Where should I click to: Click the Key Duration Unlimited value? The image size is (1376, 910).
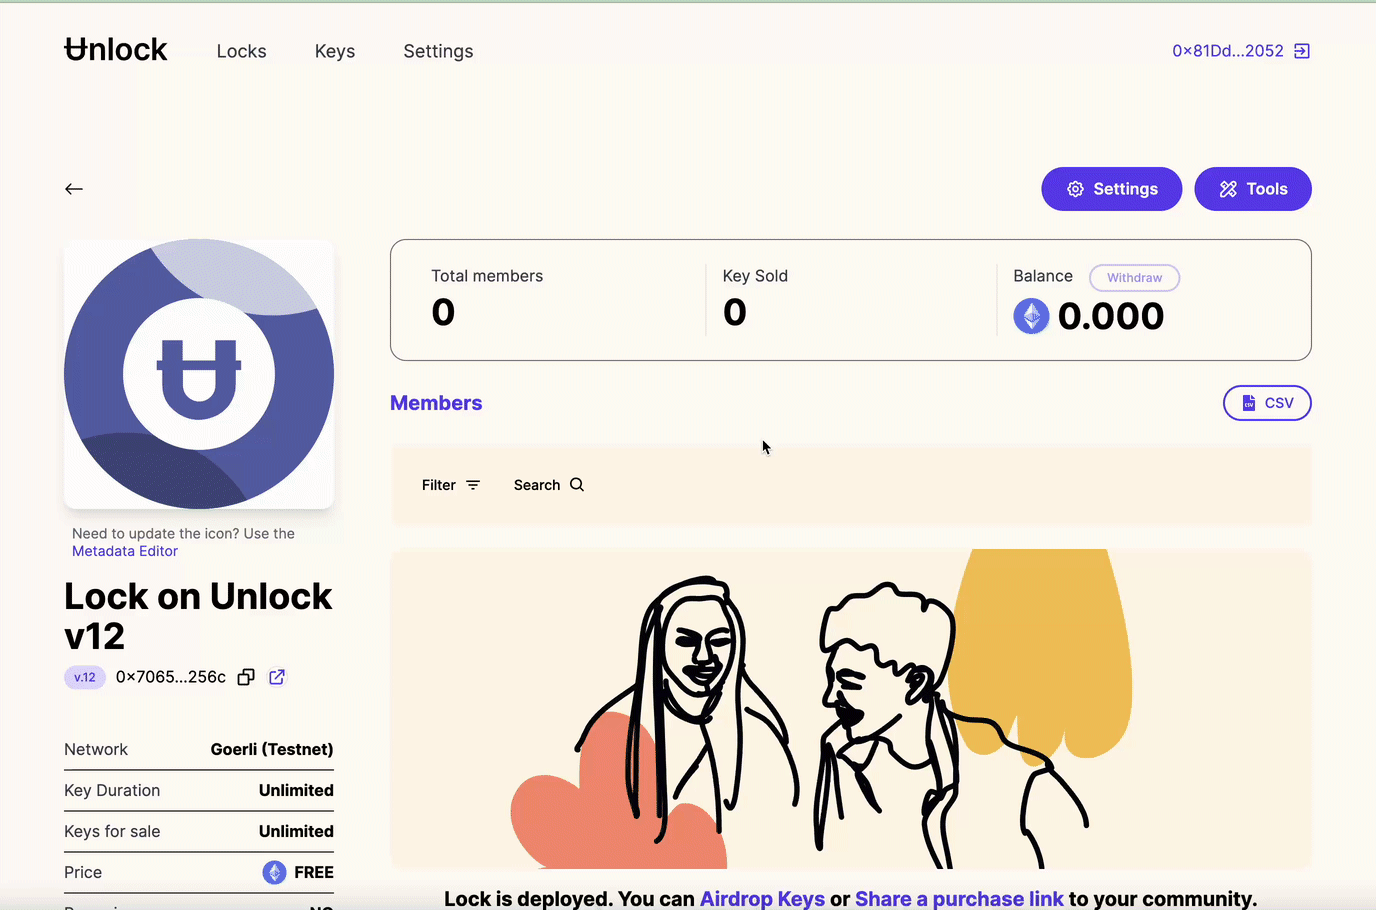click(296, 790)
